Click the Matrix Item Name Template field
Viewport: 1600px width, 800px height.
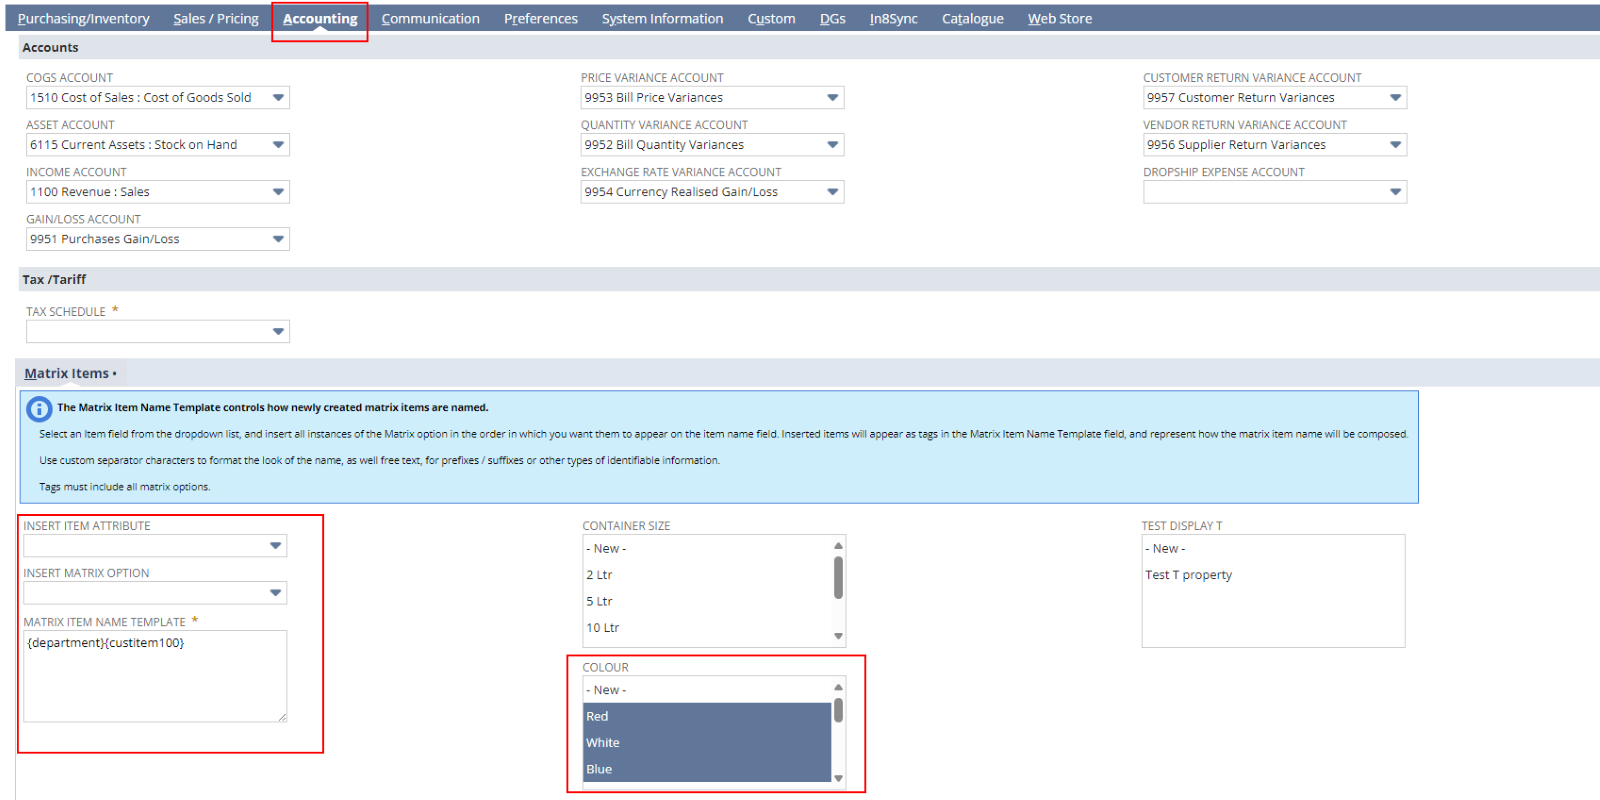pos(155,675)
